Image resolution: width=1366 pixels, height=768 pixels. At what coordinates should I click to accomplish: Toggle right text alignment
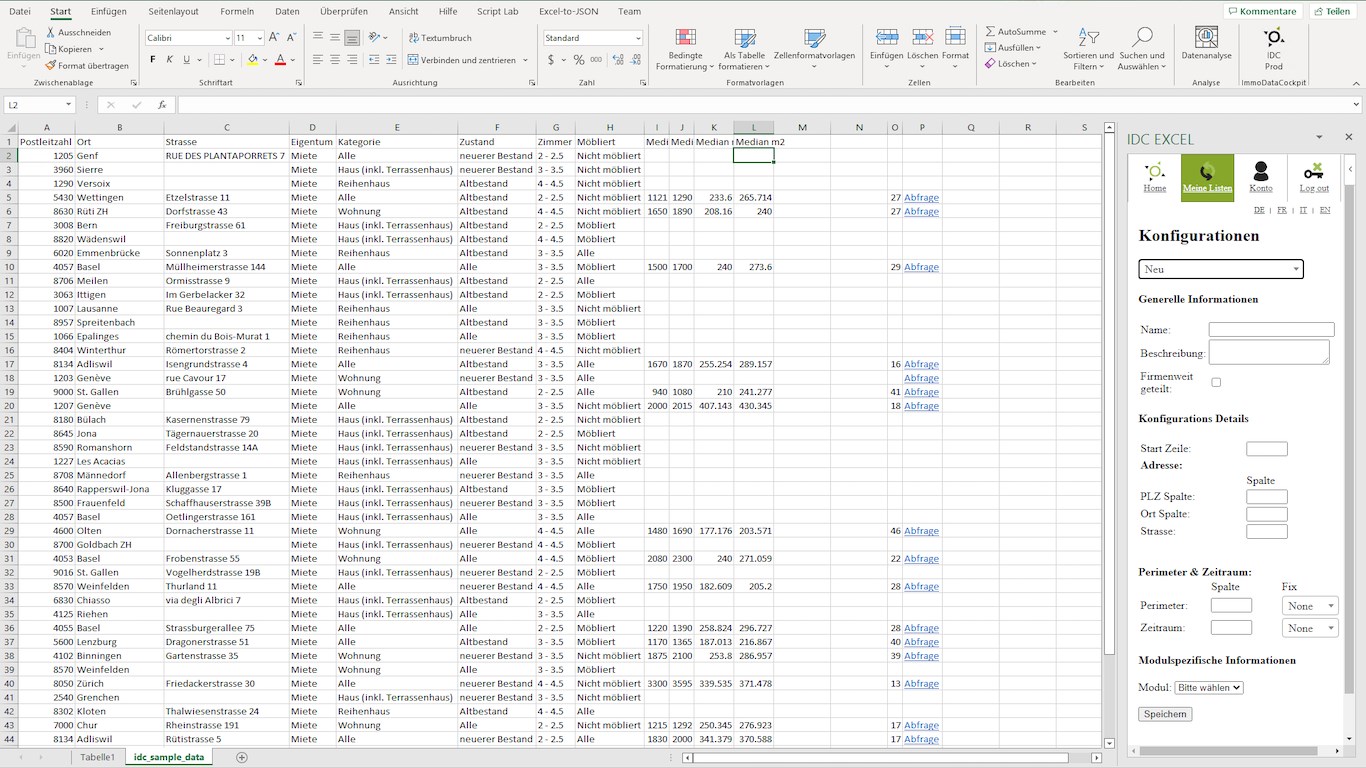click(x=352, y=60)
